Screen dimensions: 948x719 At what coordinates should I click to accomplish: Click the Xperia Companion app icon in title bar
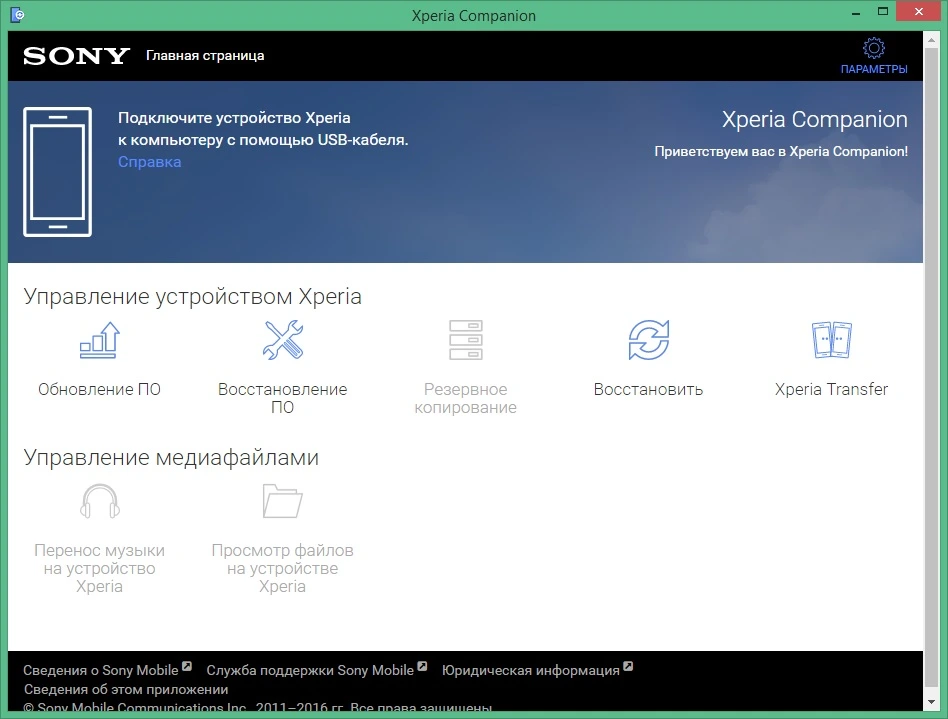pos(18,15)
